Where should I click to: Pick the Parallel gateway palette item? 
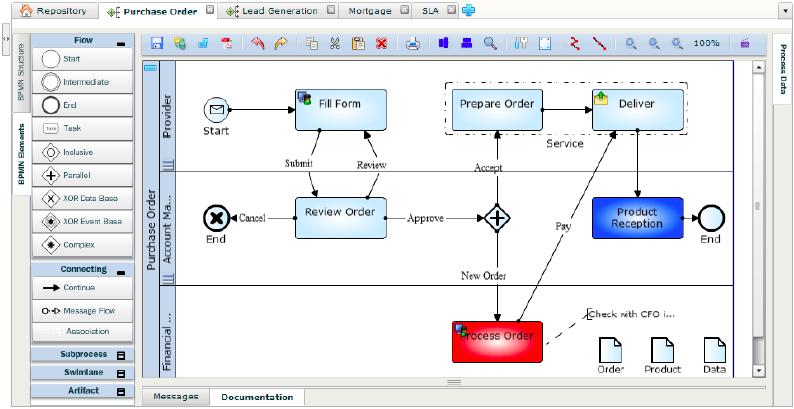click(x=83, y=175)
